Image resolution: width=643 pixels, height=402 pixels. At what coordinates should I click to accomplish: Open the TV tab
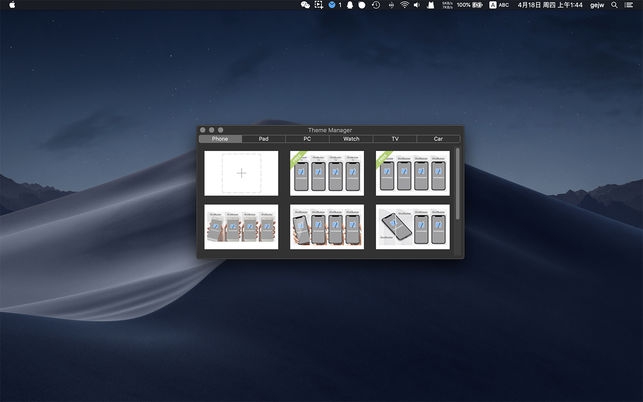395,139
